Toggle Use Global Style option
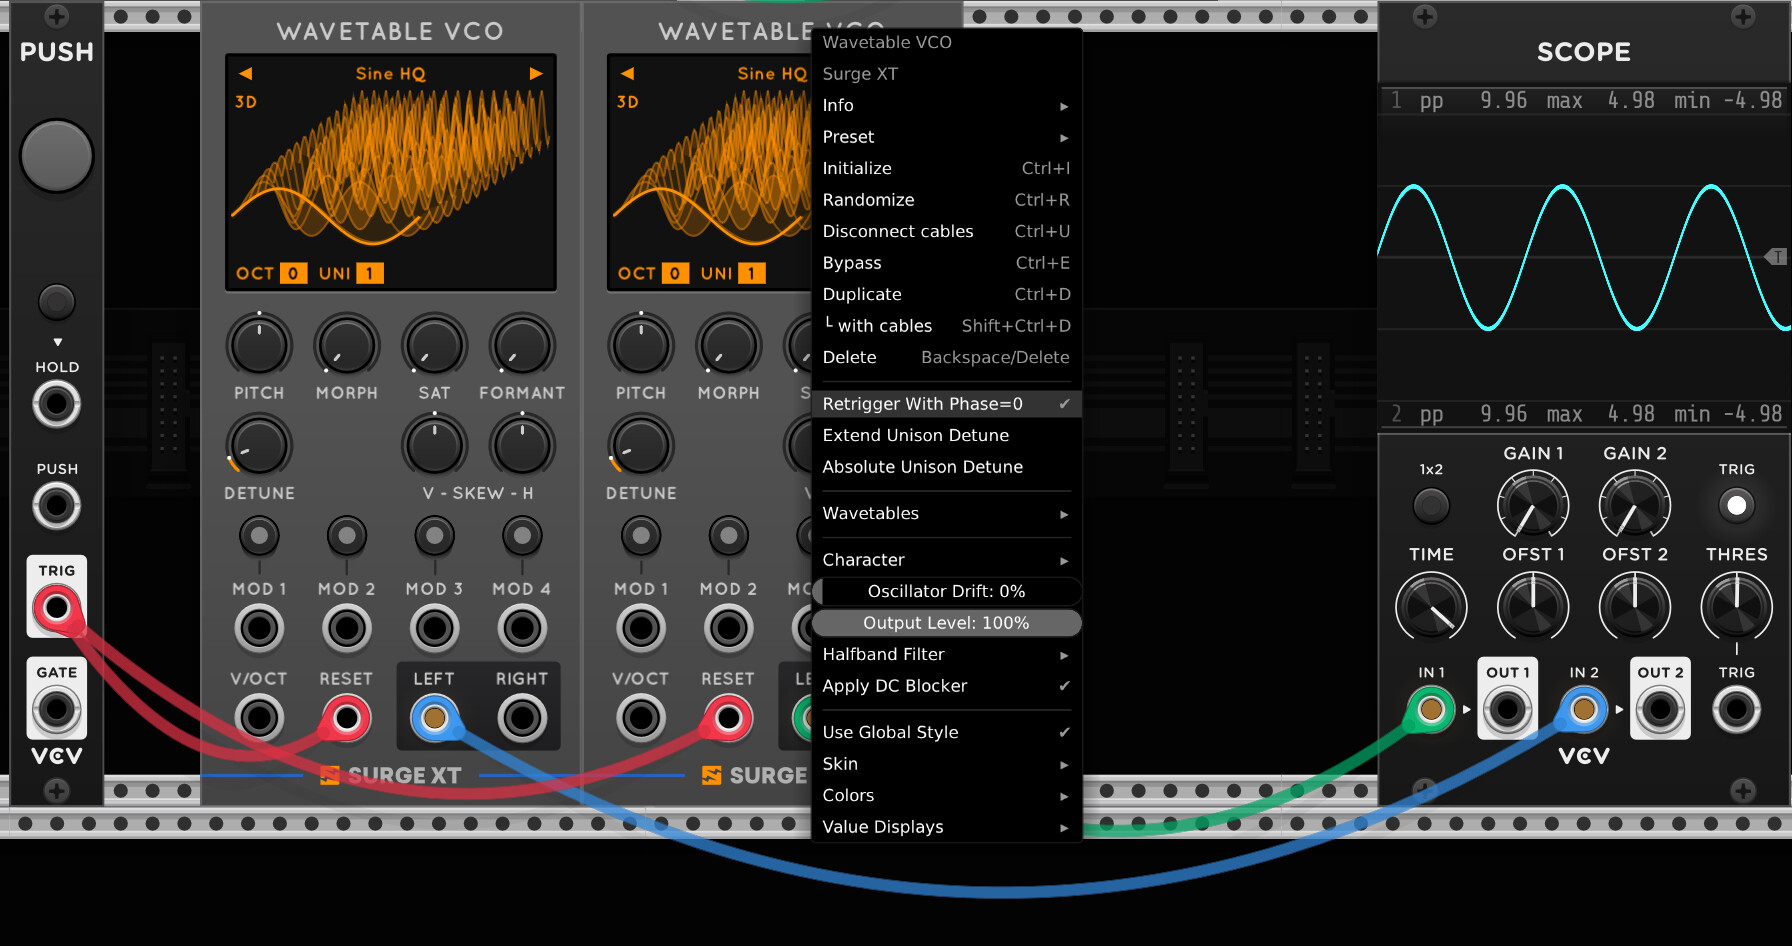 pyautogui.click(x=946, y=732)
